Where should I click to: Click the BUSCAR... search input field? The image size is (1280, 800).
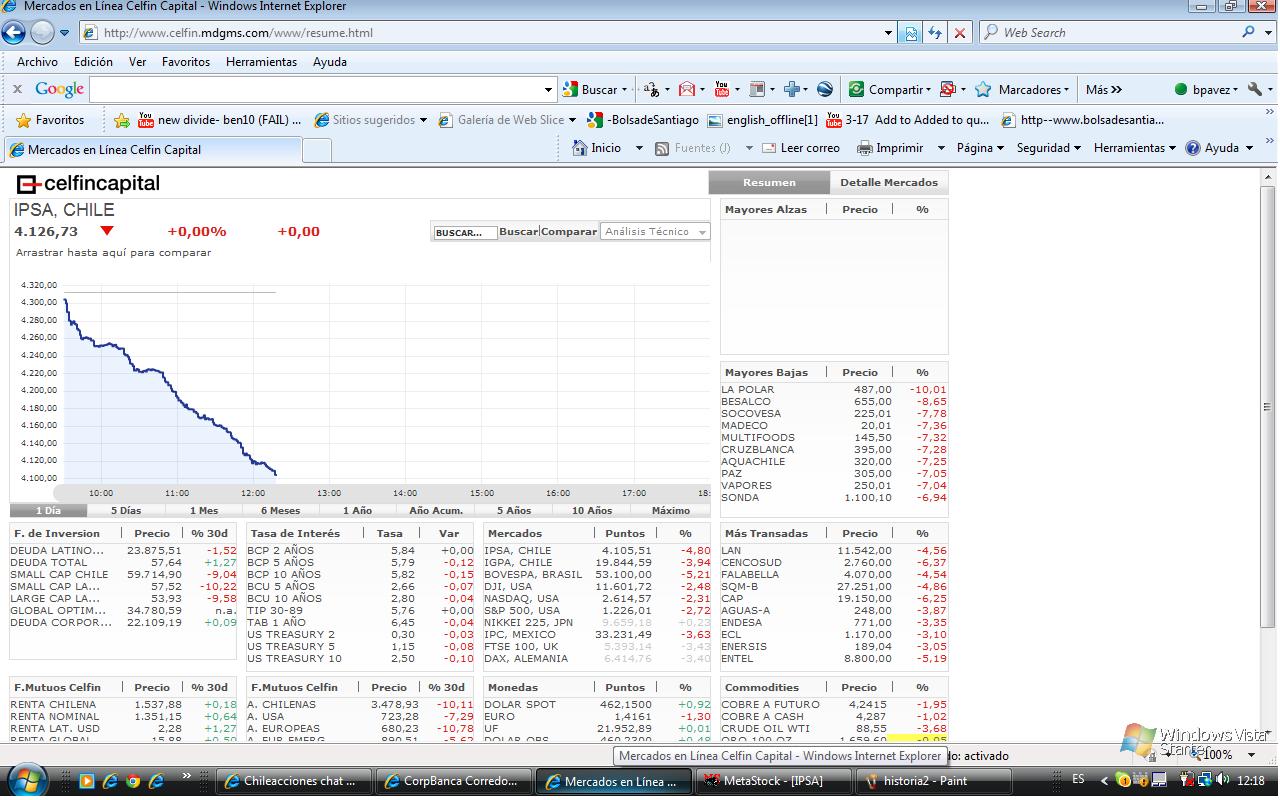[465, 232]
